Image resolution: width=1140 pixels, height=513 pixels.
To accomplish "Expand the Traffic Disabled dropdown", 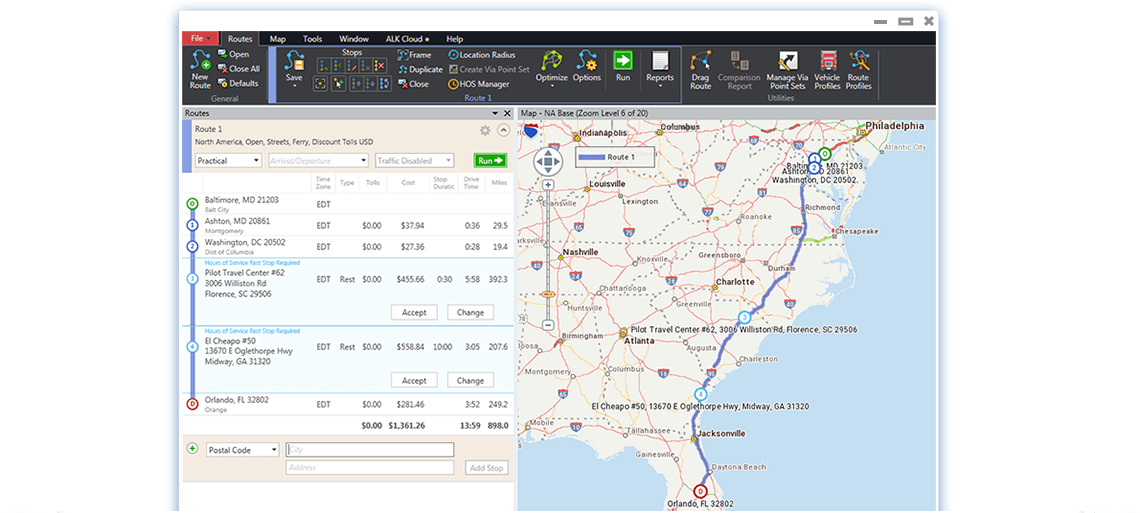I will [x=416, y=160].
